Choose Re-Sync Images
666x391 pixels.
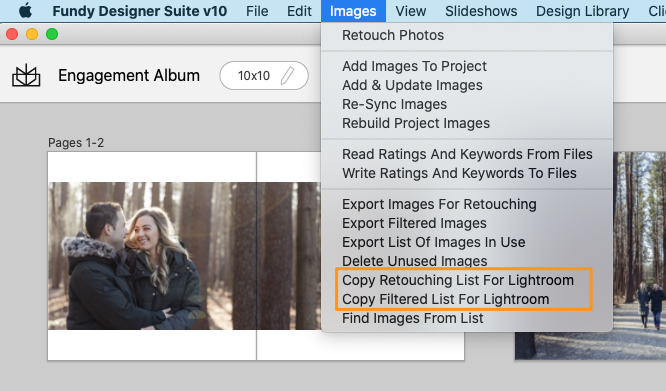(467, 104)
